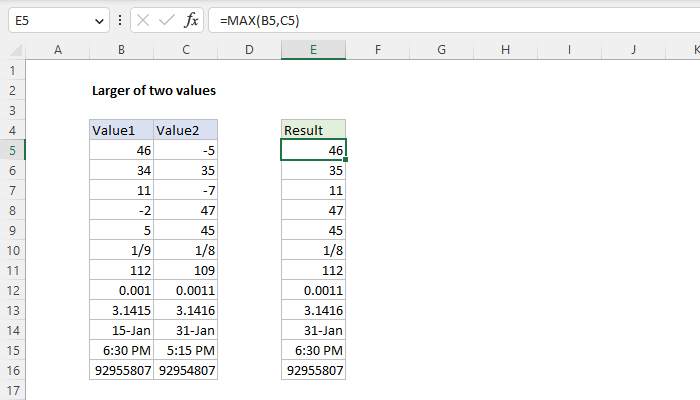Select column D header
The image size is (700, 400).
pyautogui.click(x=249, y=50)
